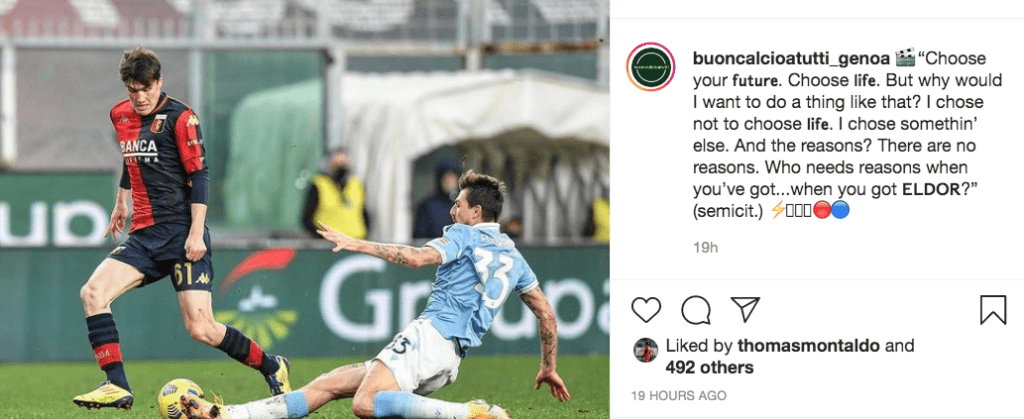
Task: Open comments via speech bubble icon
Action: [x=696, y=309]
